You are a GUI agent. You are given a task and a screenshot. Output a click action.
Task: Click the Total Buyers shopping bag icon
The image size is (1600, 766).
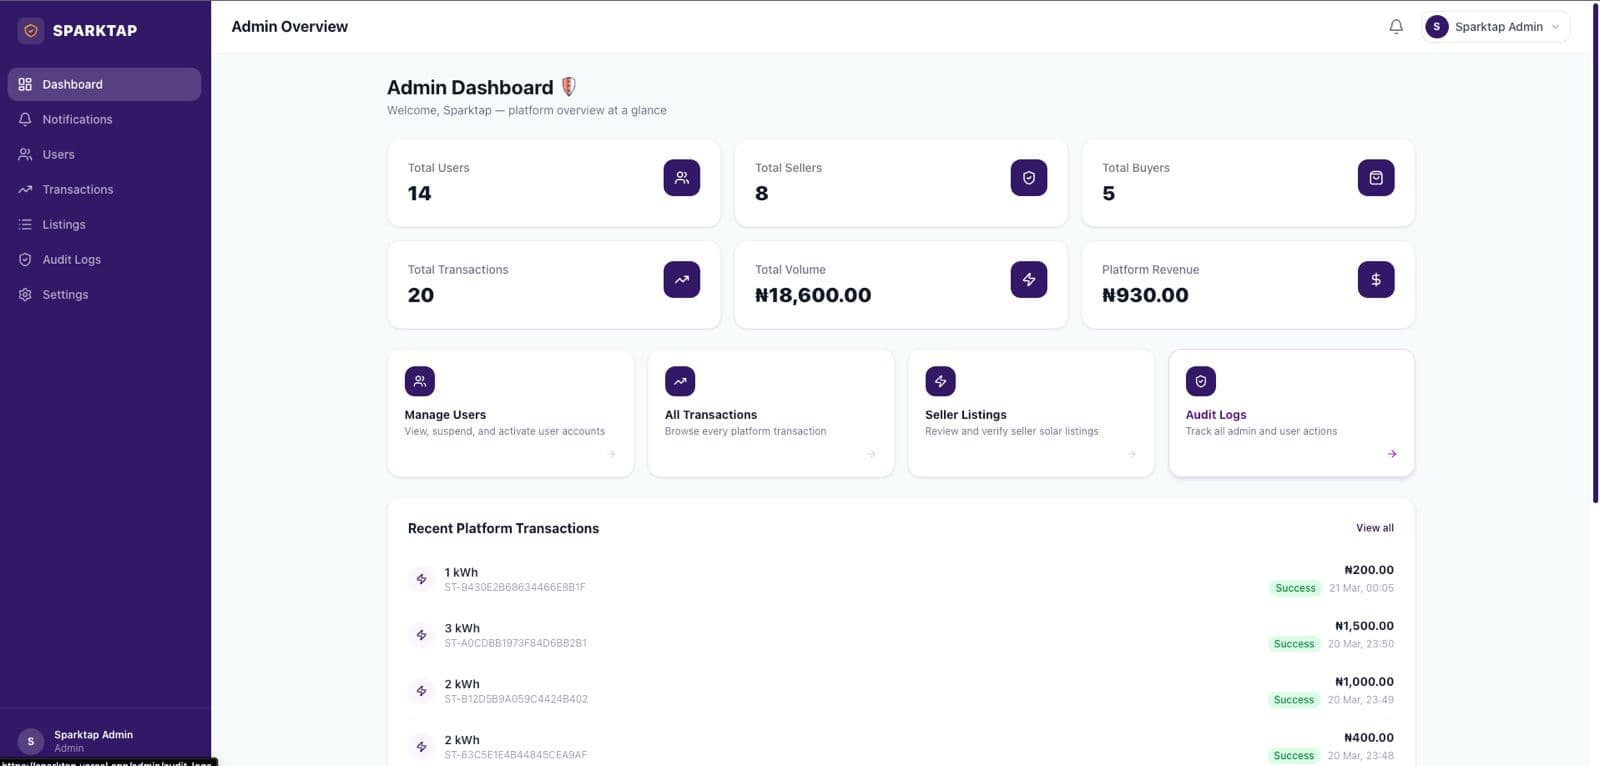coord(1376,178)
